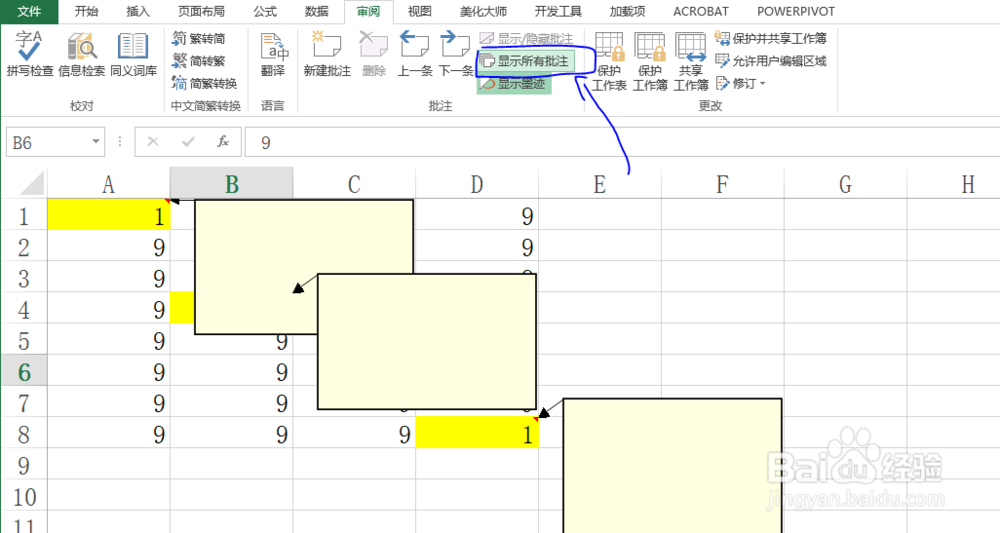Open the 同义词库 thesaurus

coord(133,54)
